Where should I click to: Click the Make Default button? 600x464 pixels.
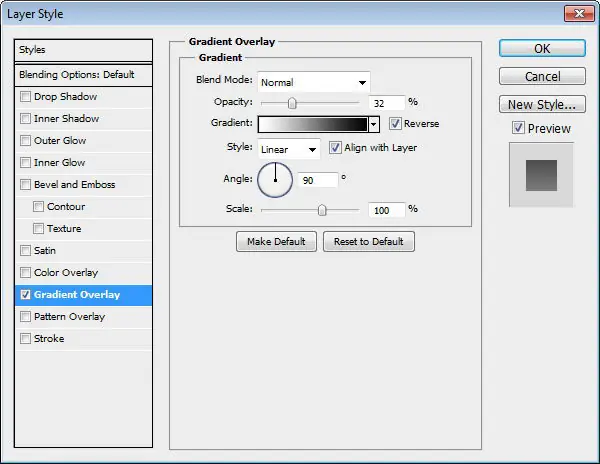point(276,241)
